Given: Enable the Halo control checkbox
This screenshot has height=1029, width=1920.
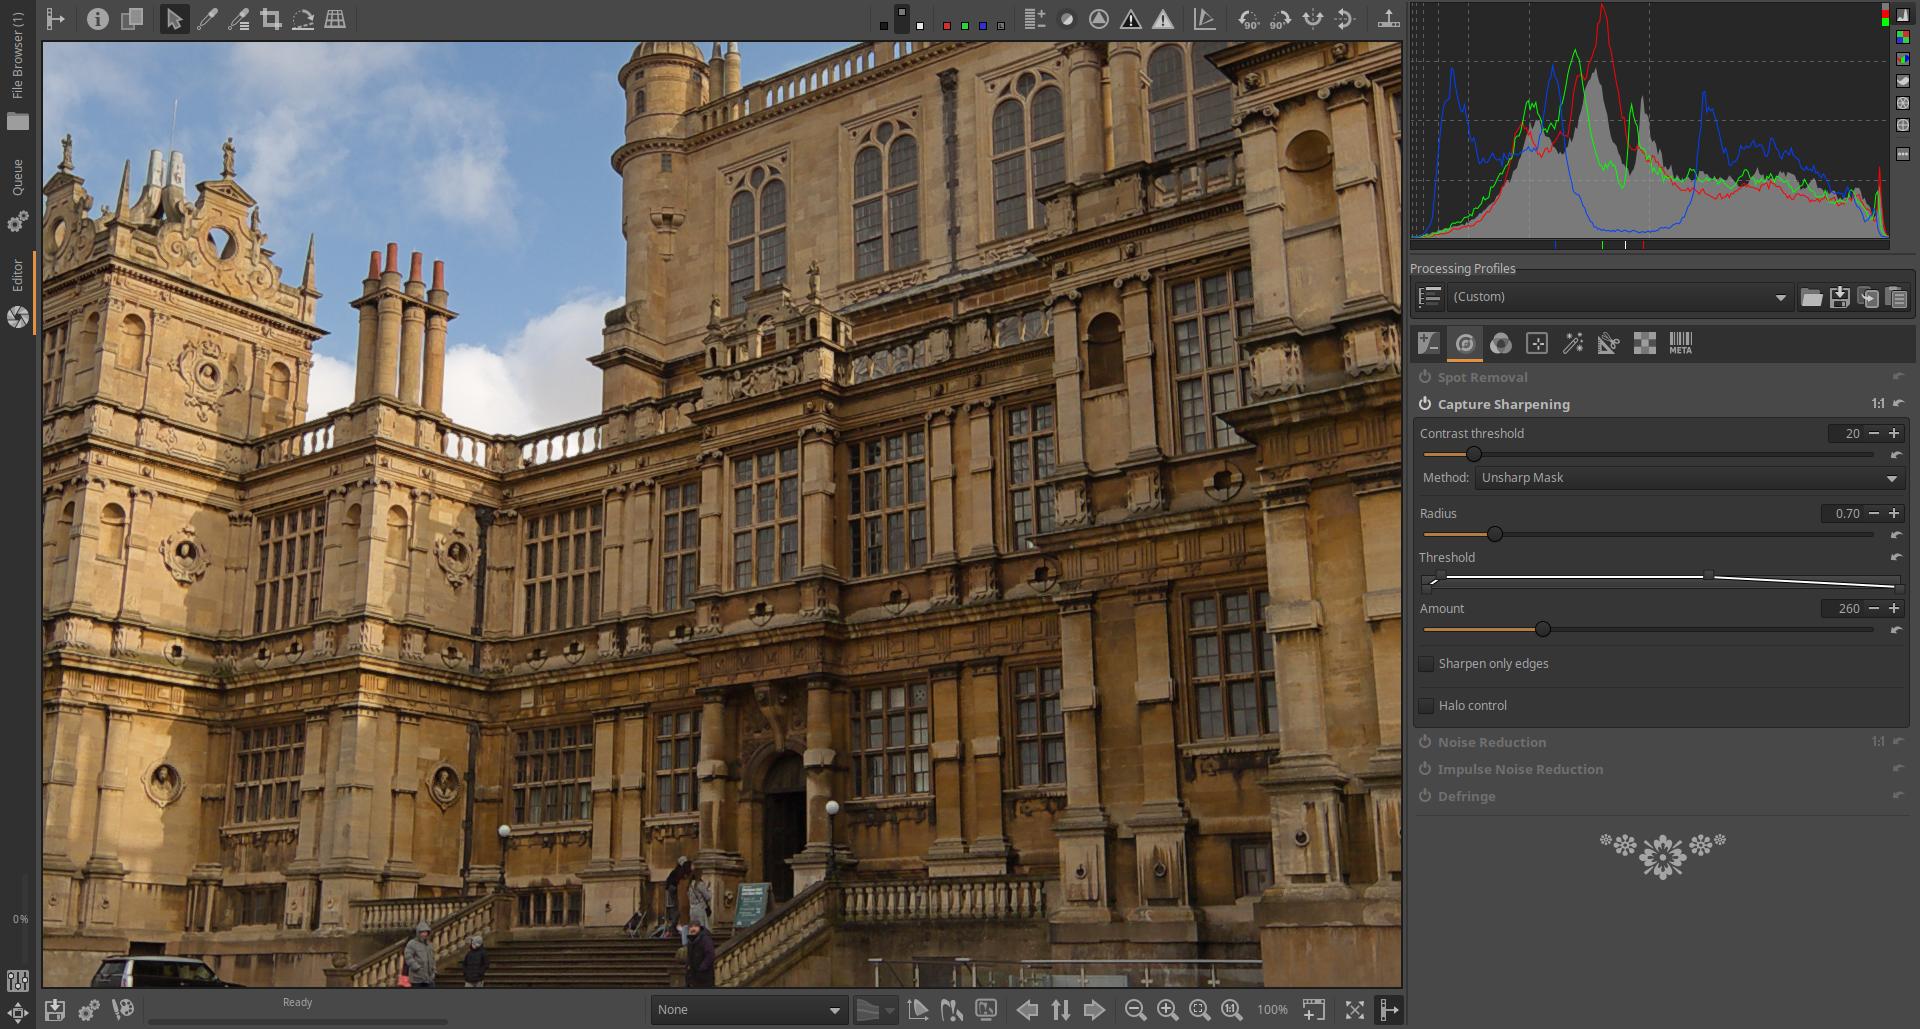Looking at the screenshot, I should (x=1427, y=706).
